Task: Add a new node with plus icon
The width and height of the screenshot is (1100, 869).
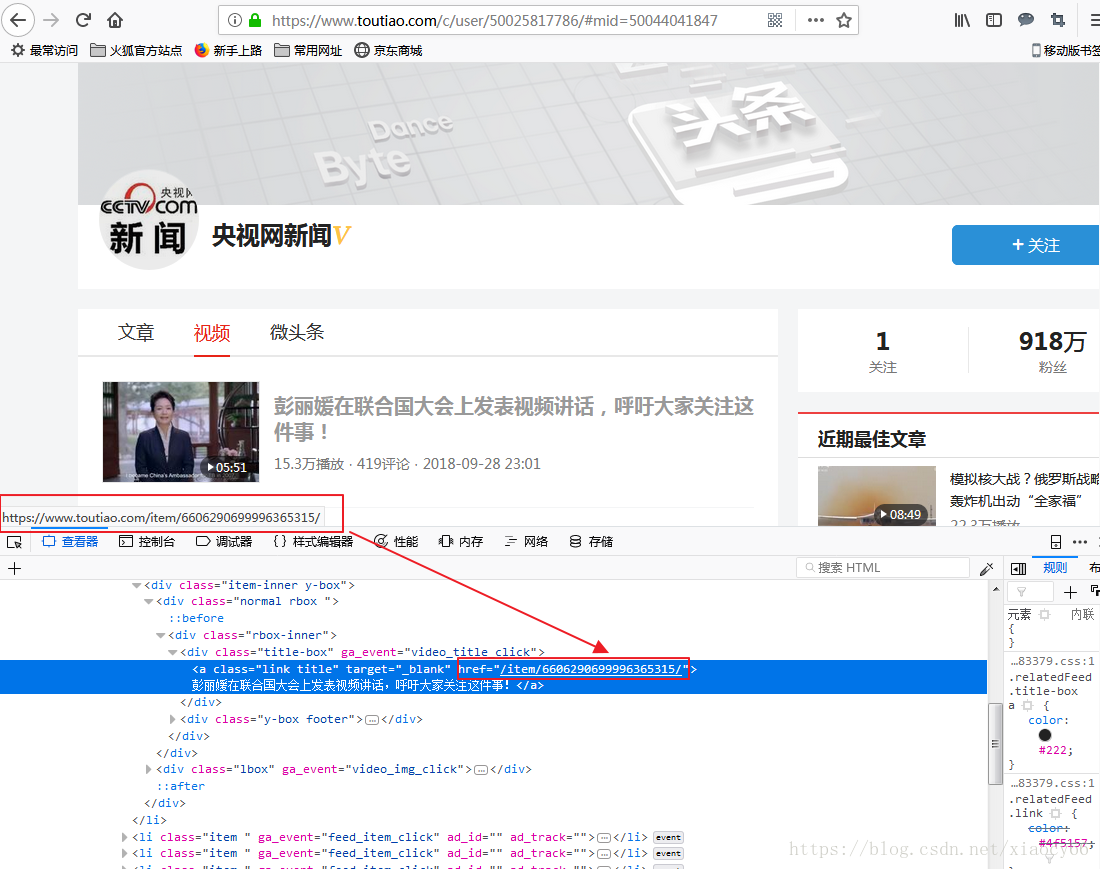Action: (x=15, y=568)
